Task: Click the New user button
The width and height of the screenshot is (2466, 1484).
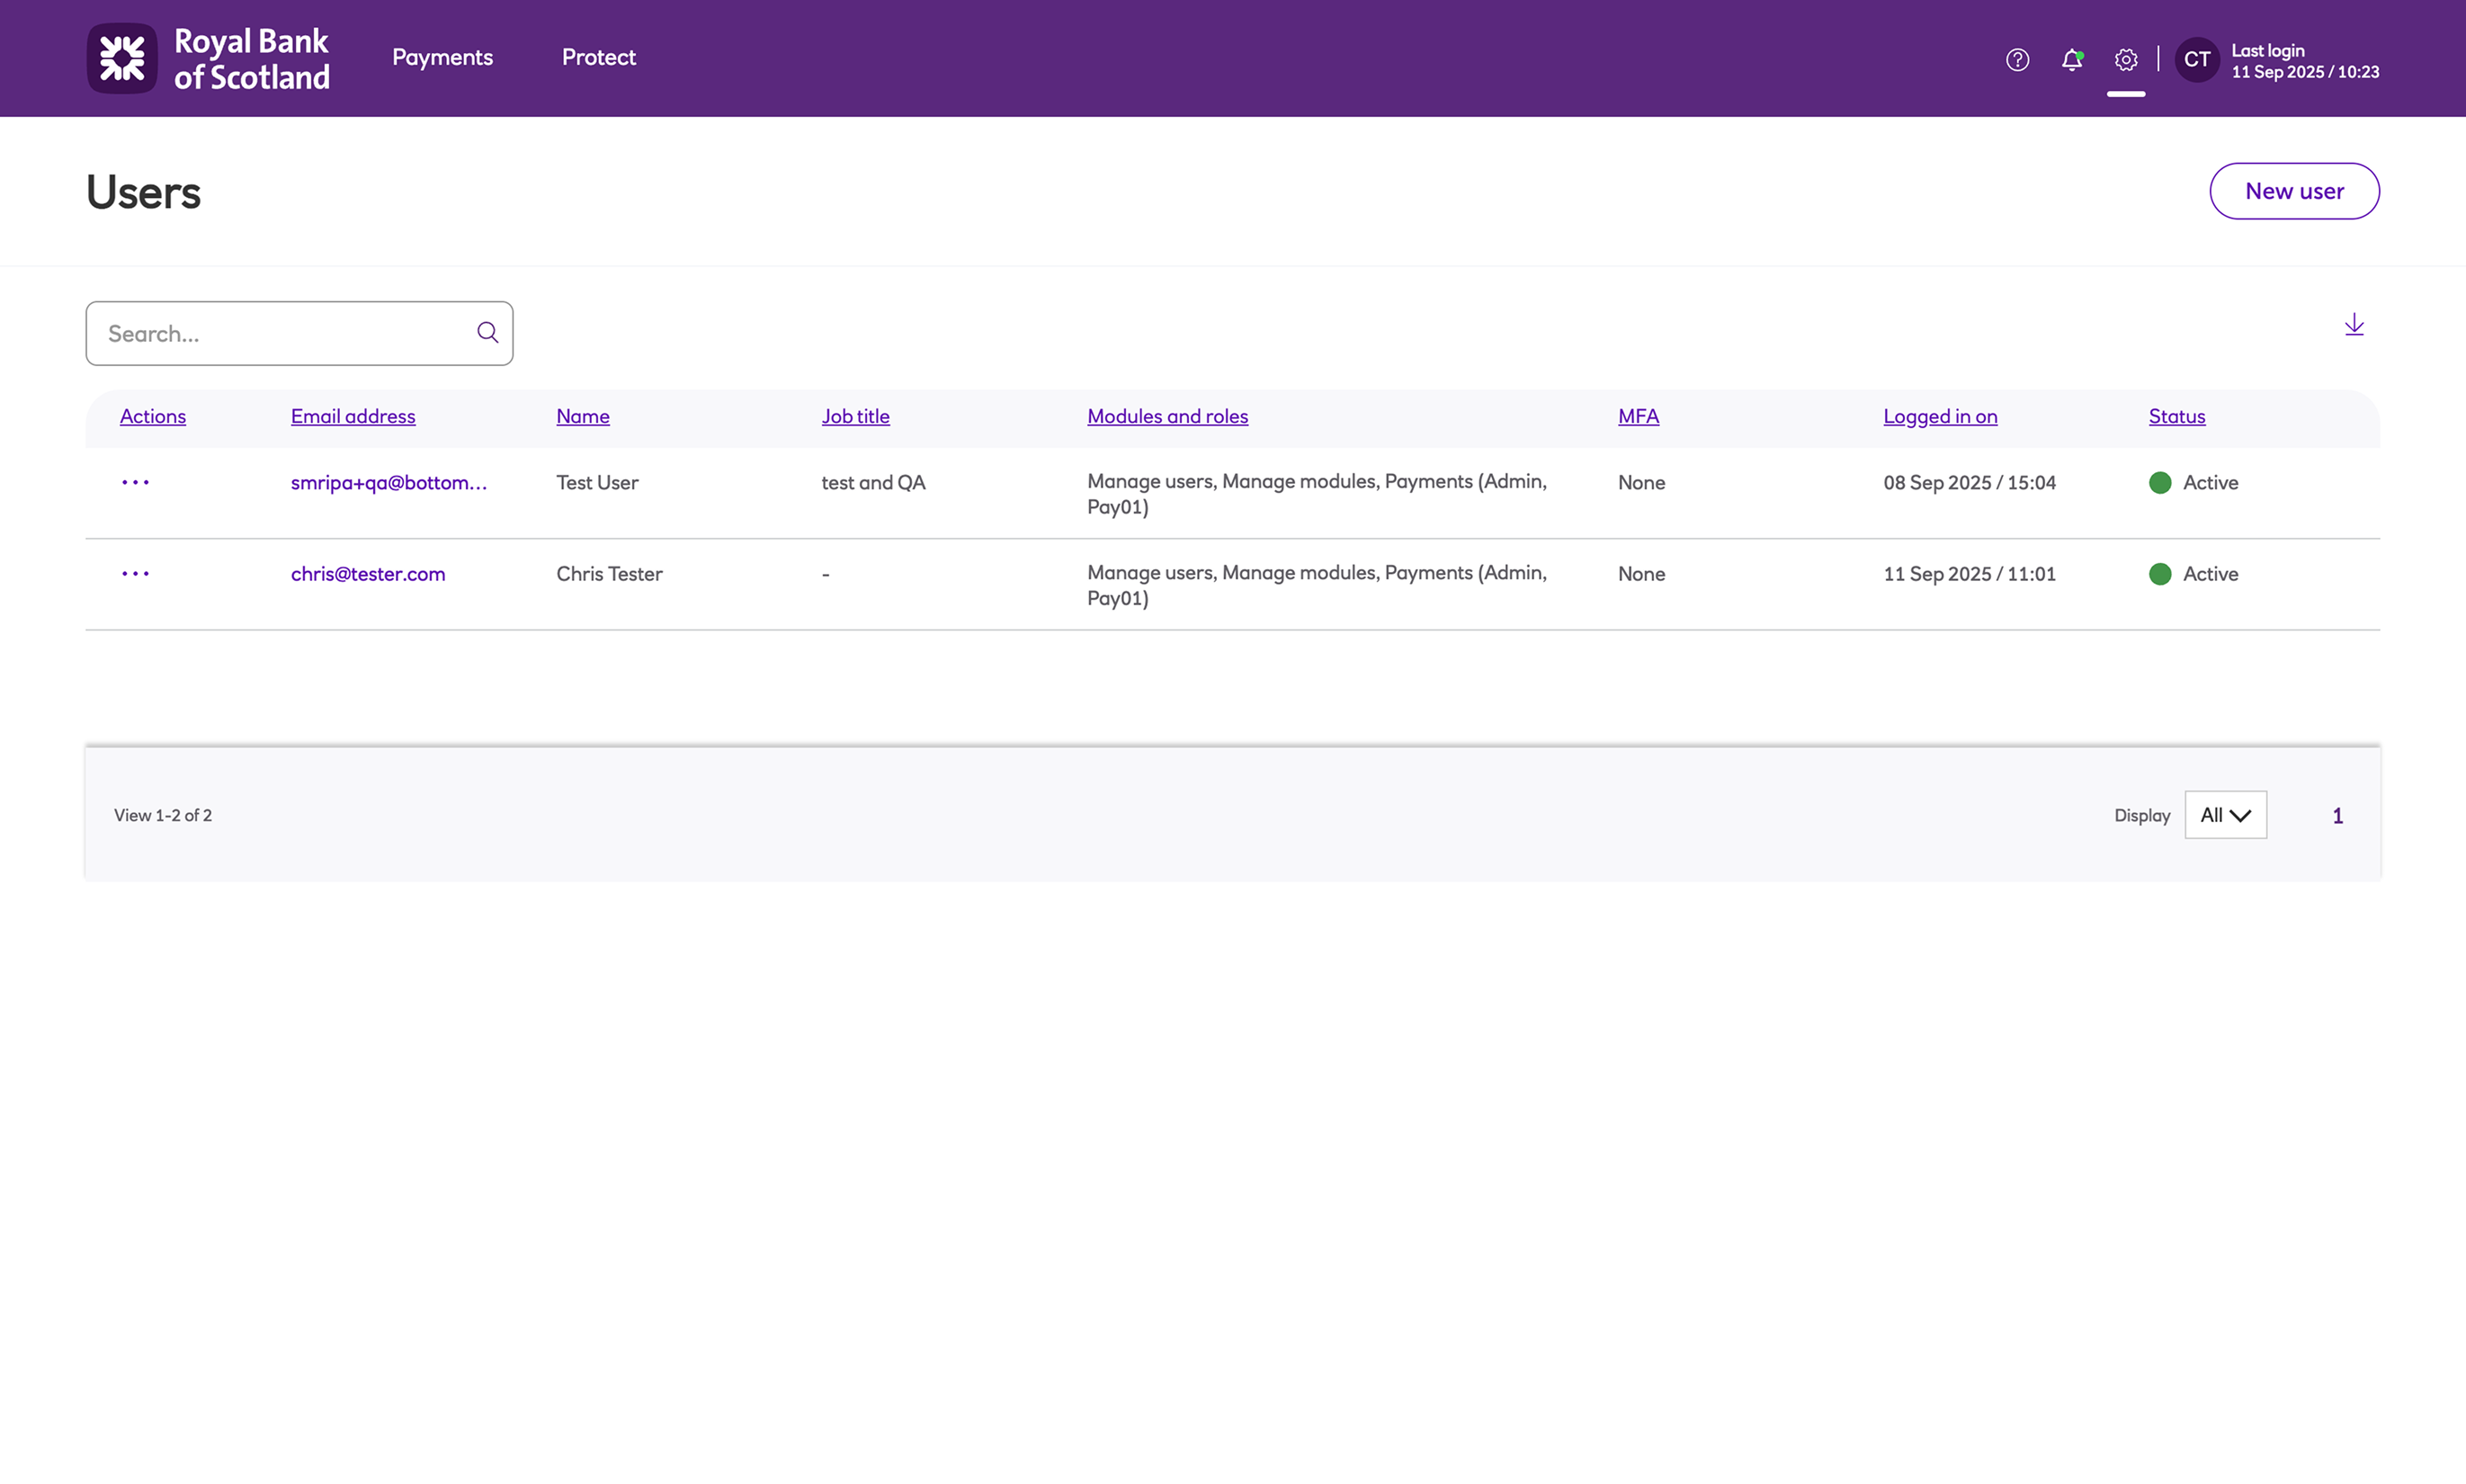Action: tap(2293, 191)
